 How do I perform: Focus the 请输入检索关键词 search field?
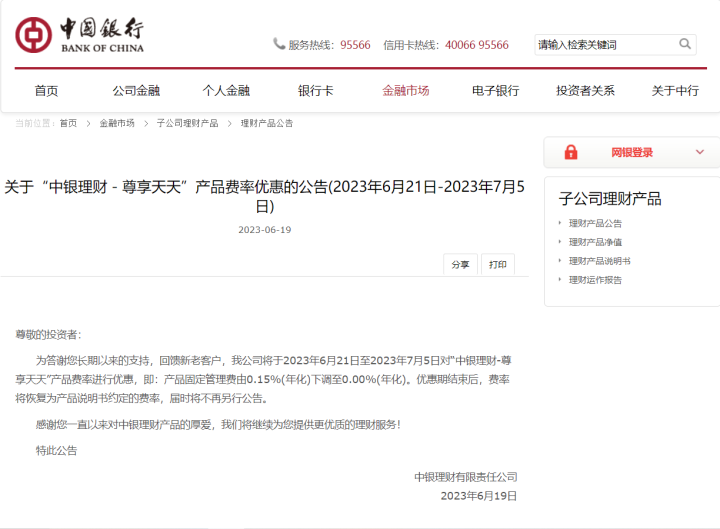tap(615, 45)
